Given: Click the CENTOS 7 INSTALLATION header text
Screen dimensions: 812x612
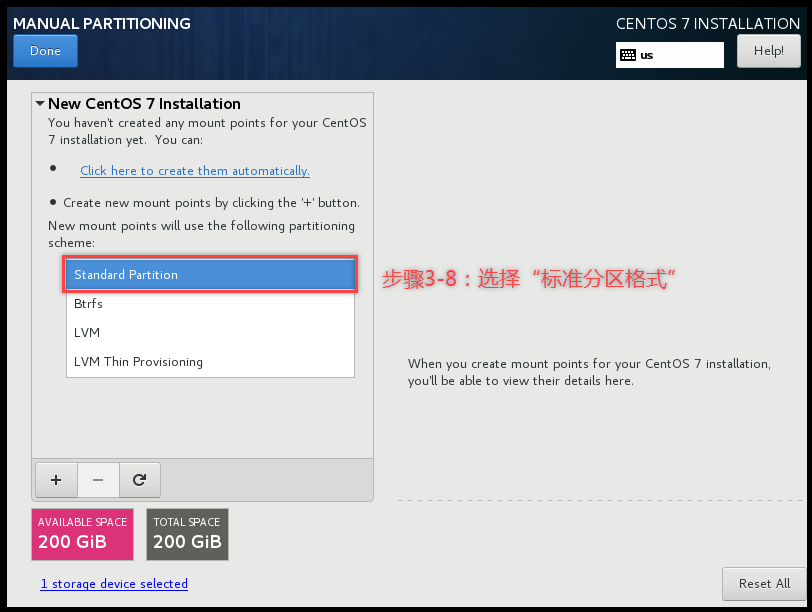Looking at the screenshot, I should click(x=708, y=23).
